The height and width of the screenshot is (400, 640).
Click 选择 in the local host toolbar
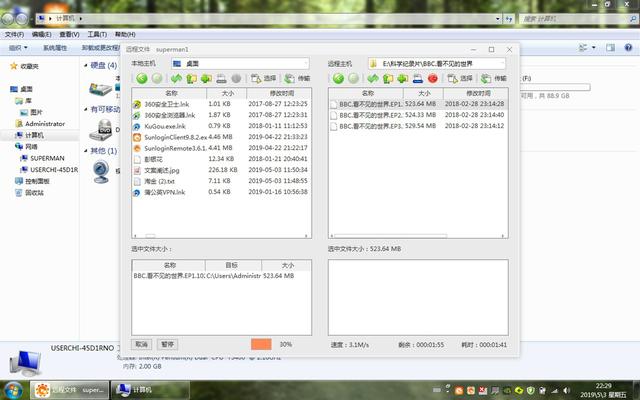click(263, 78)
